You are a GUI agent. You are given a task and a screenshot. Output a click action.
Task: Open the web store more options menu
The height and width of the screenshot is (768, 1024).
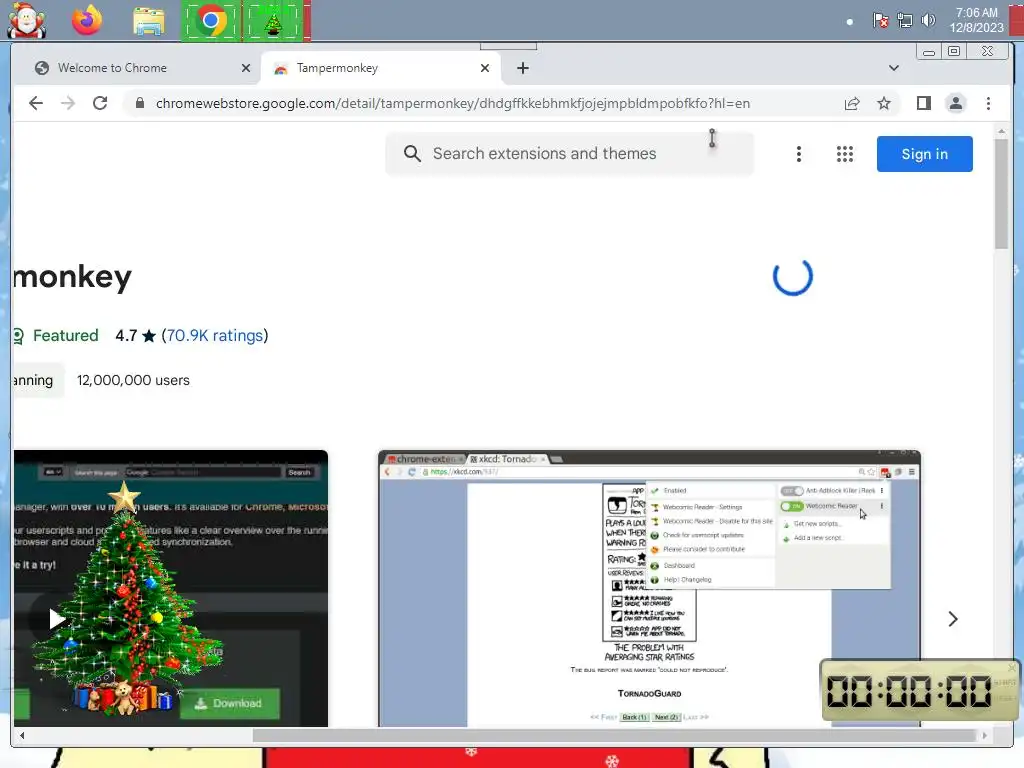799,154
